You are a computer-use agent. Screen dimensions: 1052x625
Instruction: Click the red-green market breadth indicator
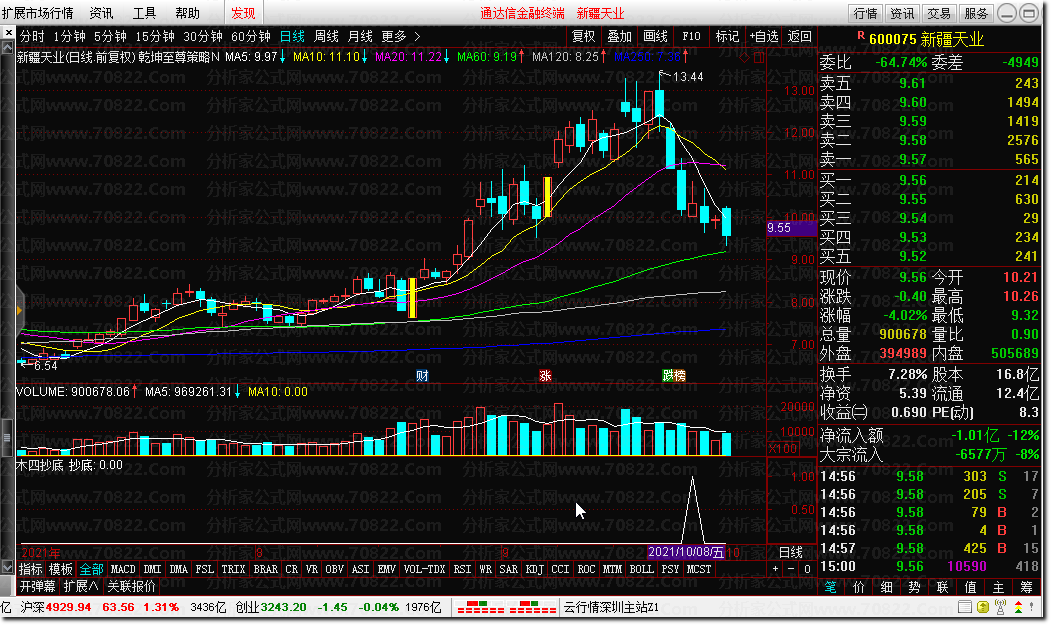[505, 608]
